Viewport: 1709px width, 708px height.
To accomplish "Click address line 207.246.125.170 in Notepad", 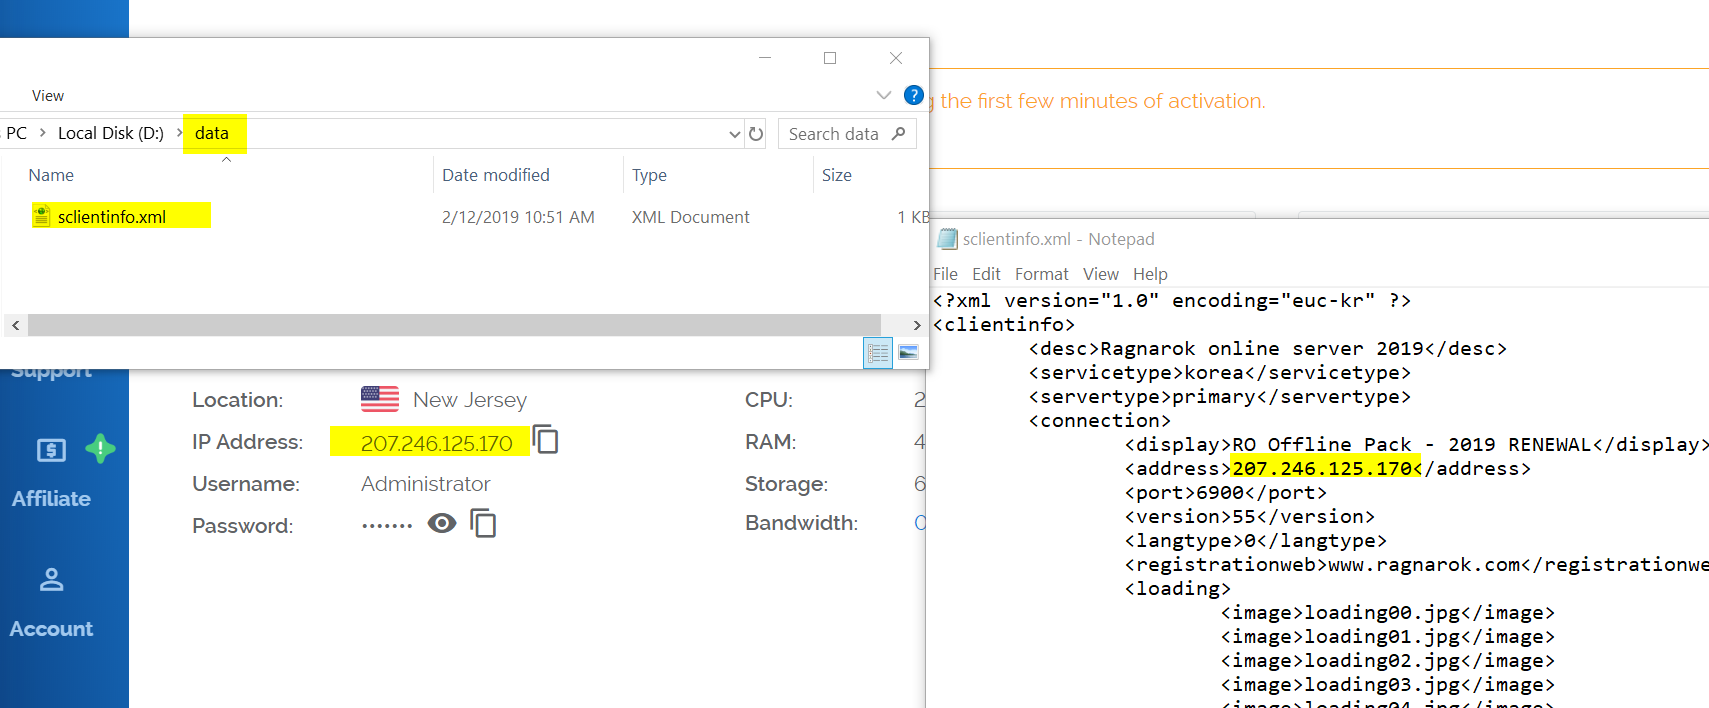I will pos(1327,469).
